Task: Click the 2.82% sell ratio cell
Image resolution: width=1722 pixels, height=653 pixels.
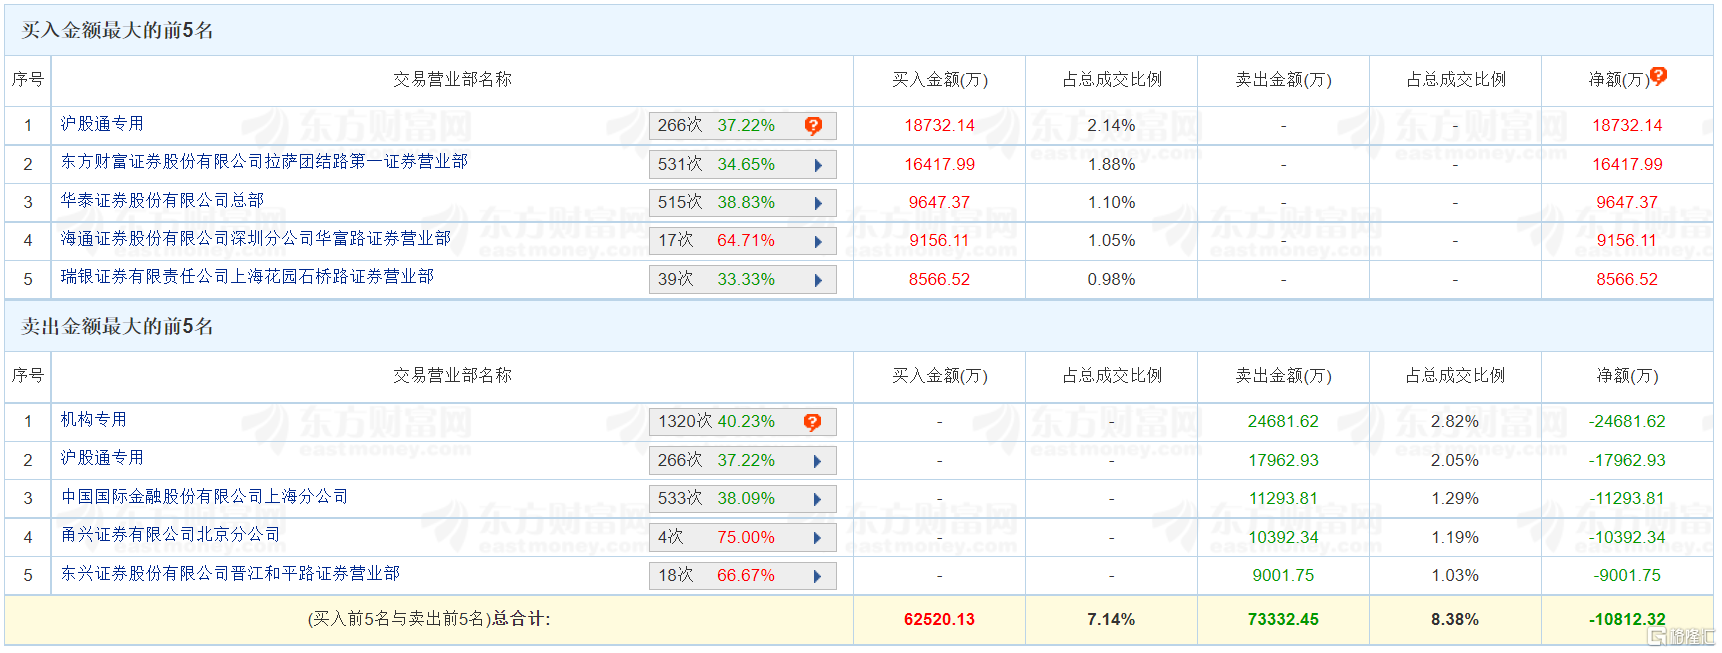Action: [x=1455, y=421]
